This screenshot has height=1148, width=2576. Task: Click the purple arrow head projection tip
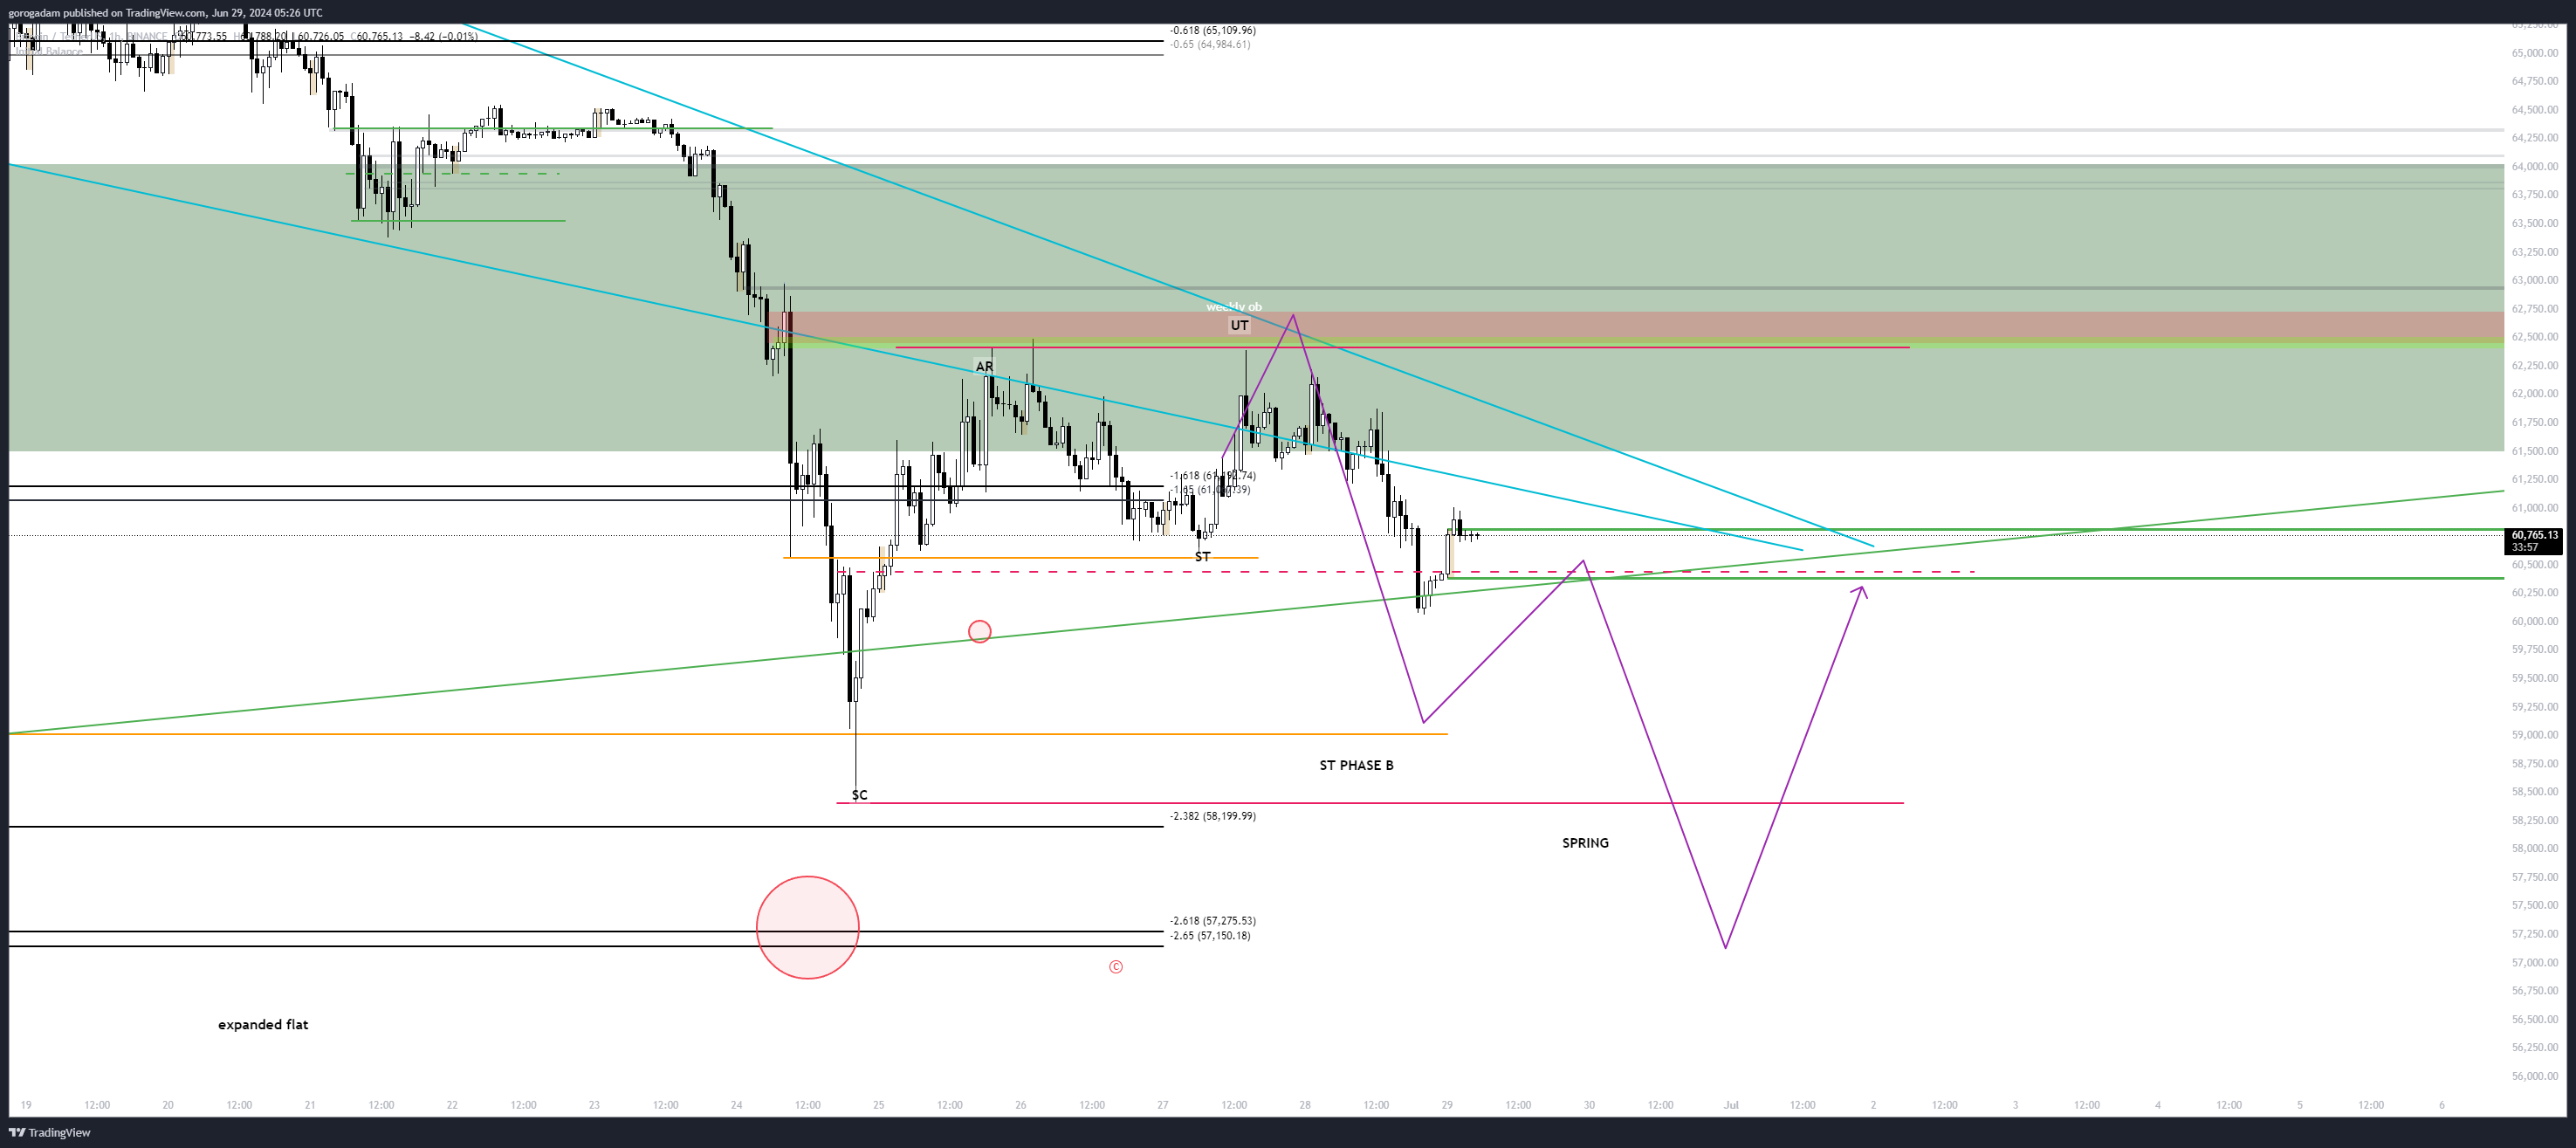coord(1861,589)
